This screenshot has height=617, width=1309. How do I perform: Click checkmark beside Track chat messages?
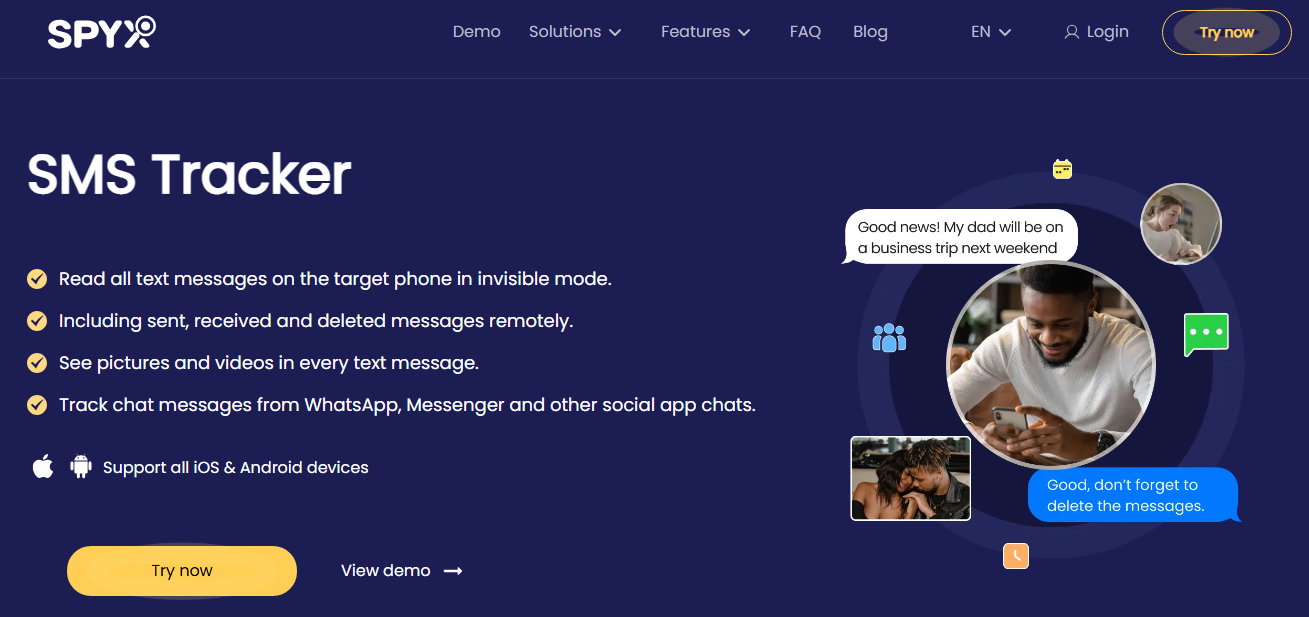click(x=37, y=405)
